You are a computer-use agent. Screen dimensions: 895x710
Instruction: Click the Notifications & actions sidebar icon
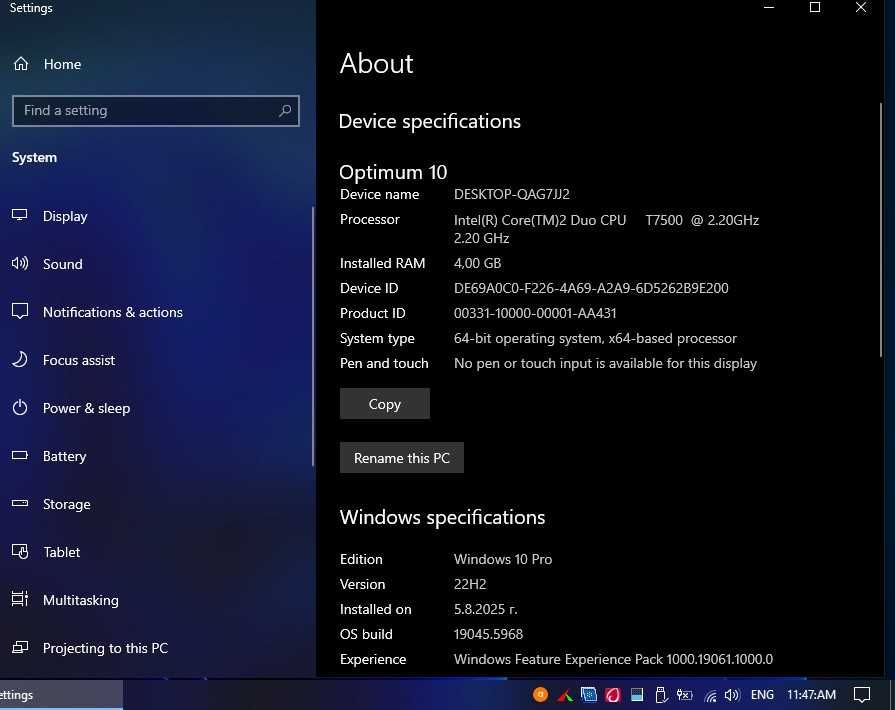[x=20, y=311]
